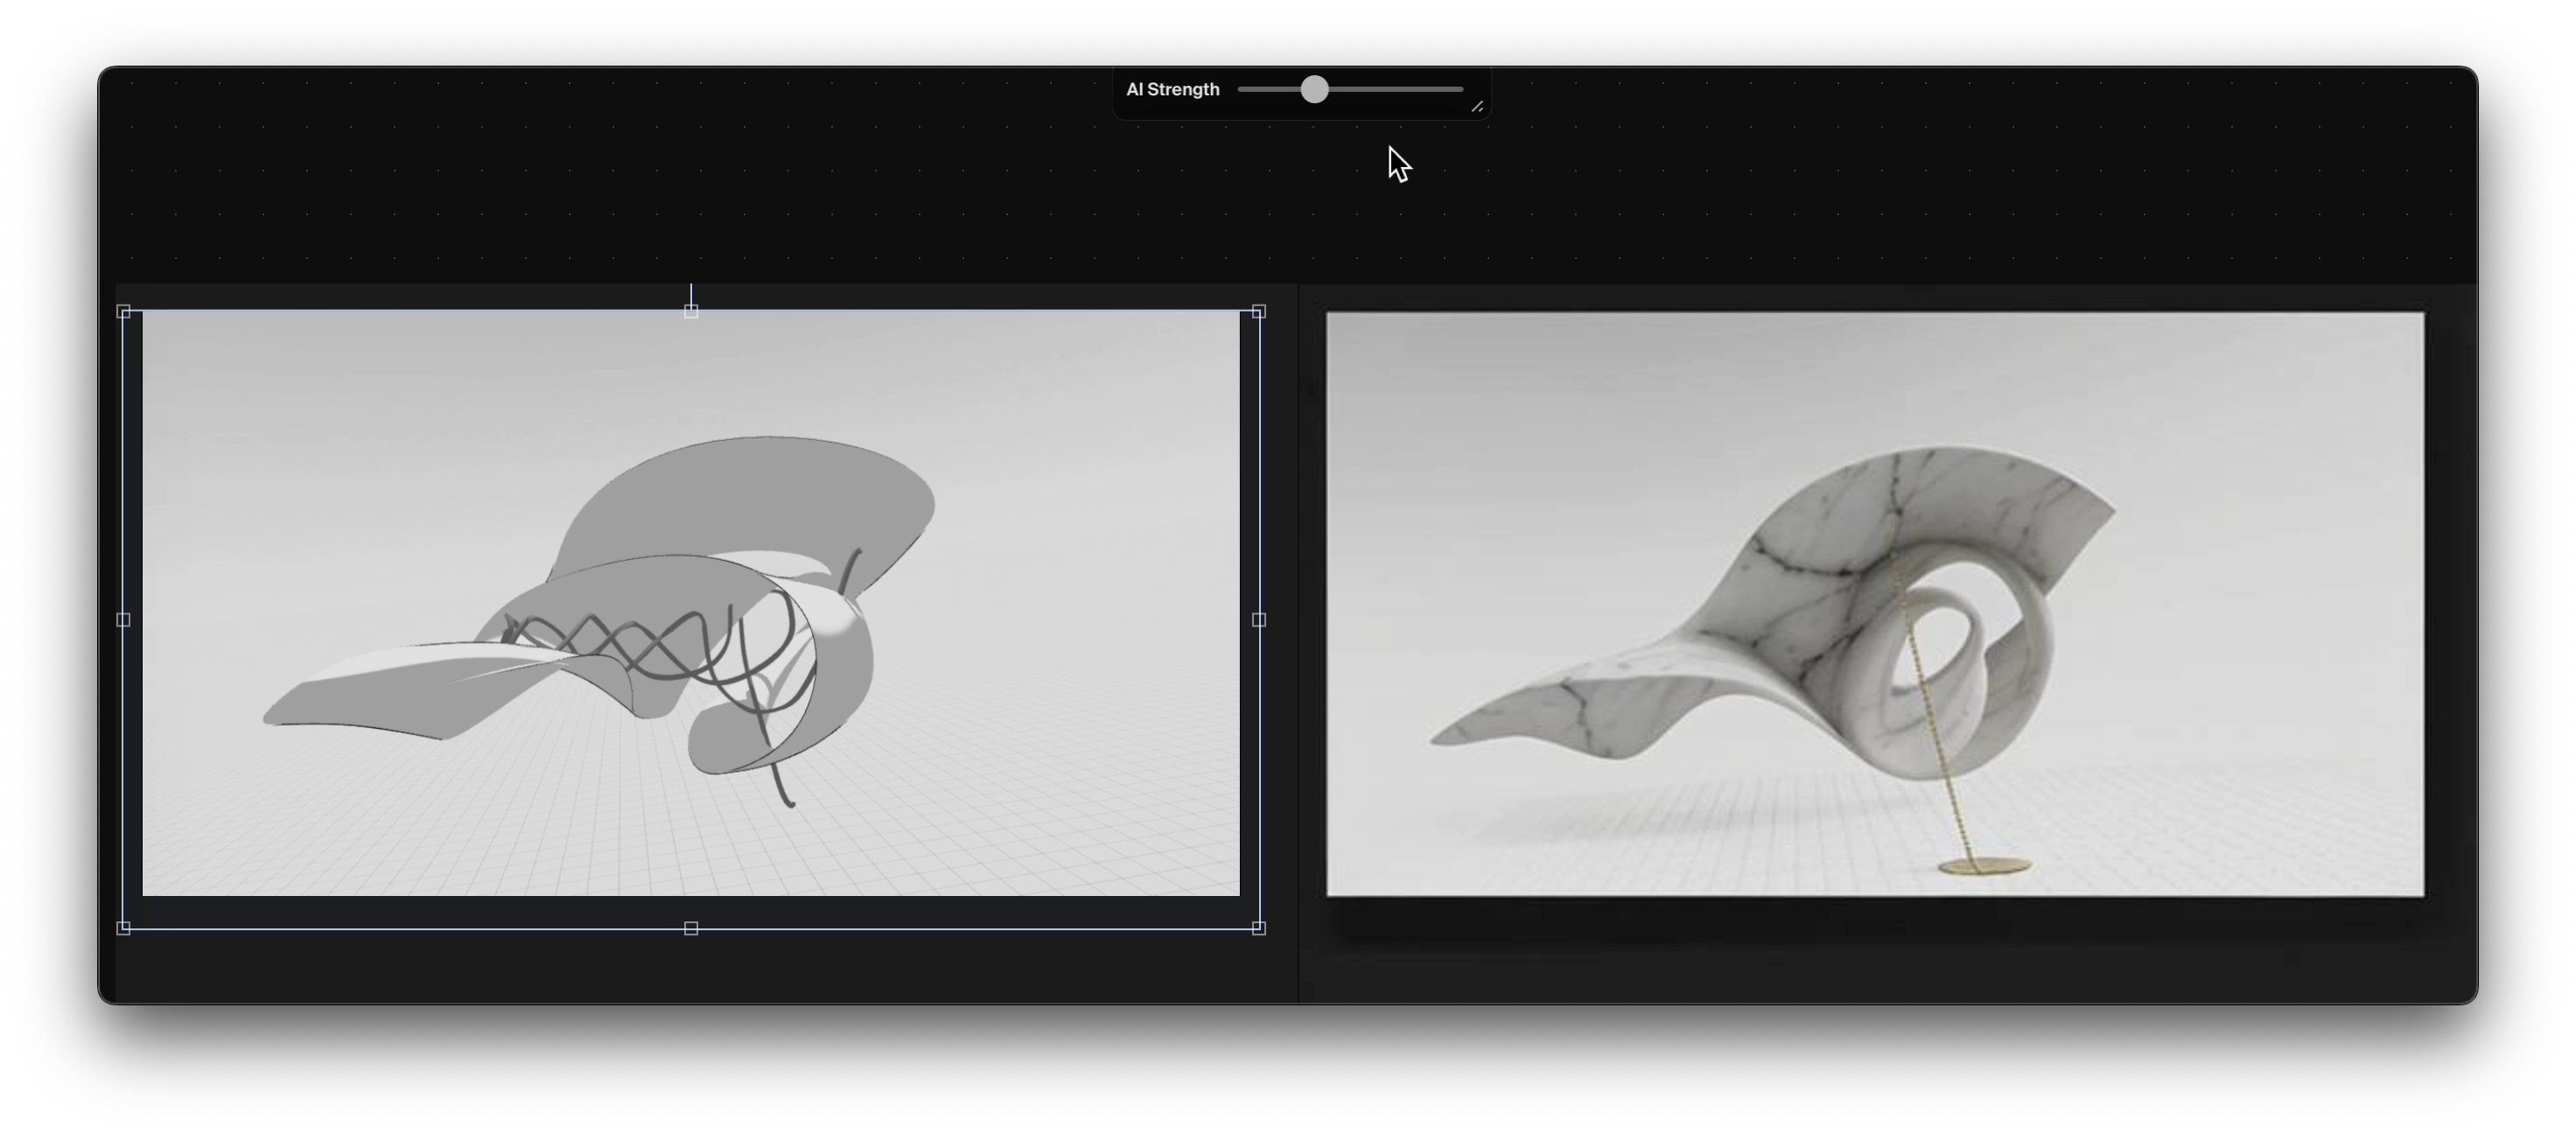
Task: Click the AI Strength slider knob
Action: pos(1314,90)
